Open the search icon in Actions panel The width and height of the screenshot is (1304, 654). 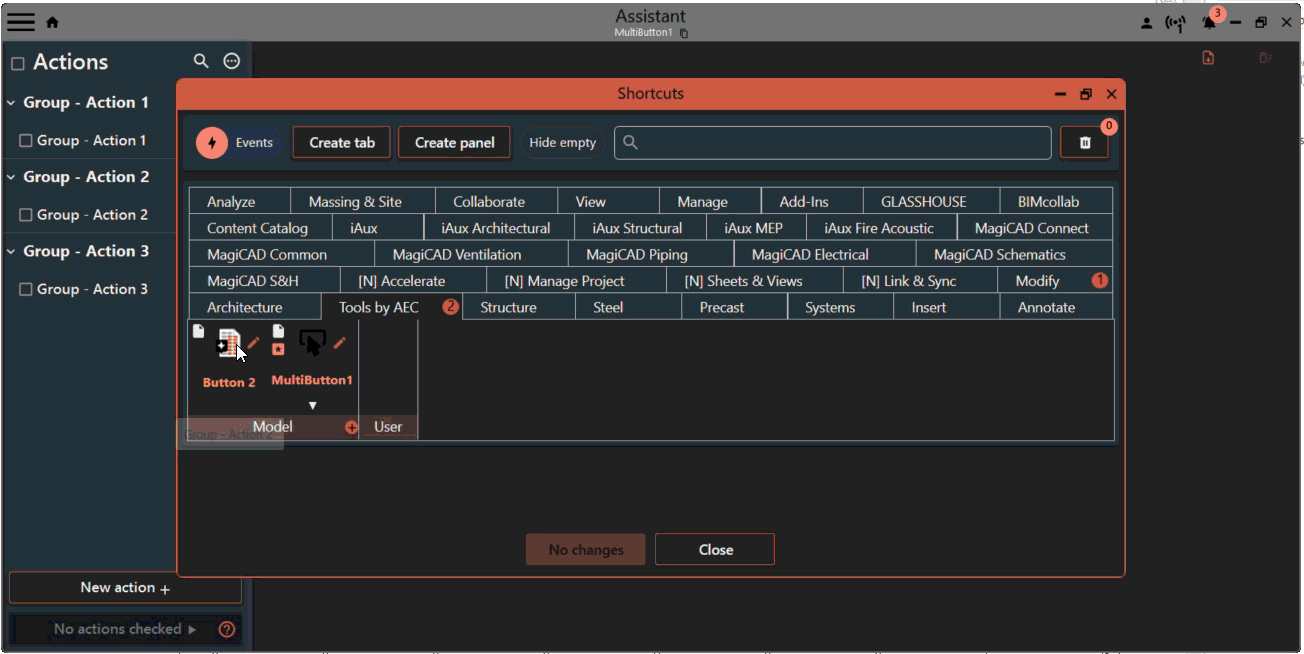[201, 61]
